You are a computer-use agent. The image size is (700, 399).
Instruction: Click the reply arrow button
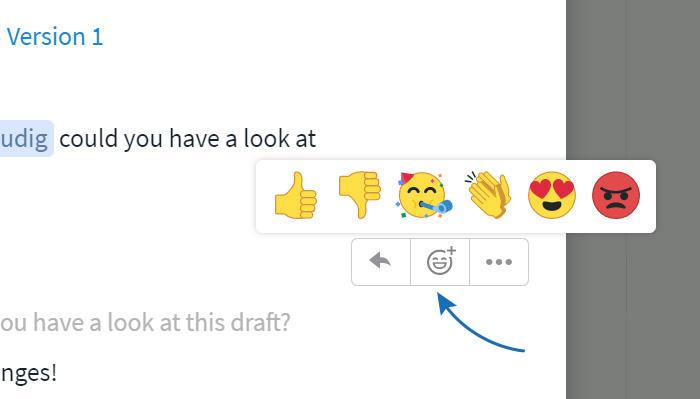click(x=381, y=262)
